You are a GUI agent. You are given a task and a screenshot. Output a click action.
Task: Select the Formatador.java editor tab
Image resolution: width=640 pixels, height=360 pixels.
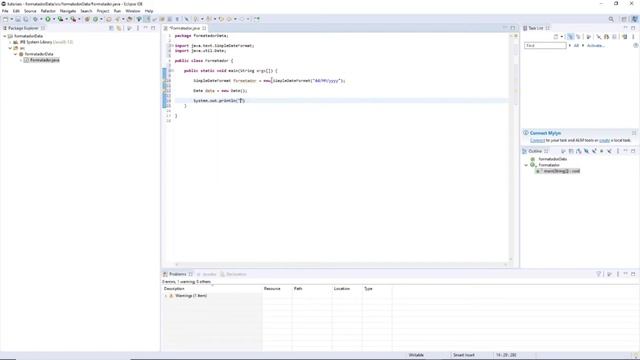pyautogui.click(x=184, y=28)
